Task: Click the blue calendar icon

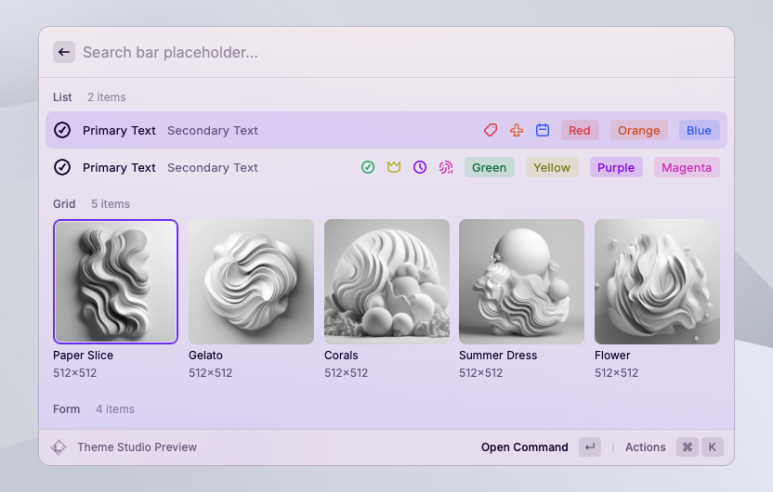Action: (x=543, y=130)
